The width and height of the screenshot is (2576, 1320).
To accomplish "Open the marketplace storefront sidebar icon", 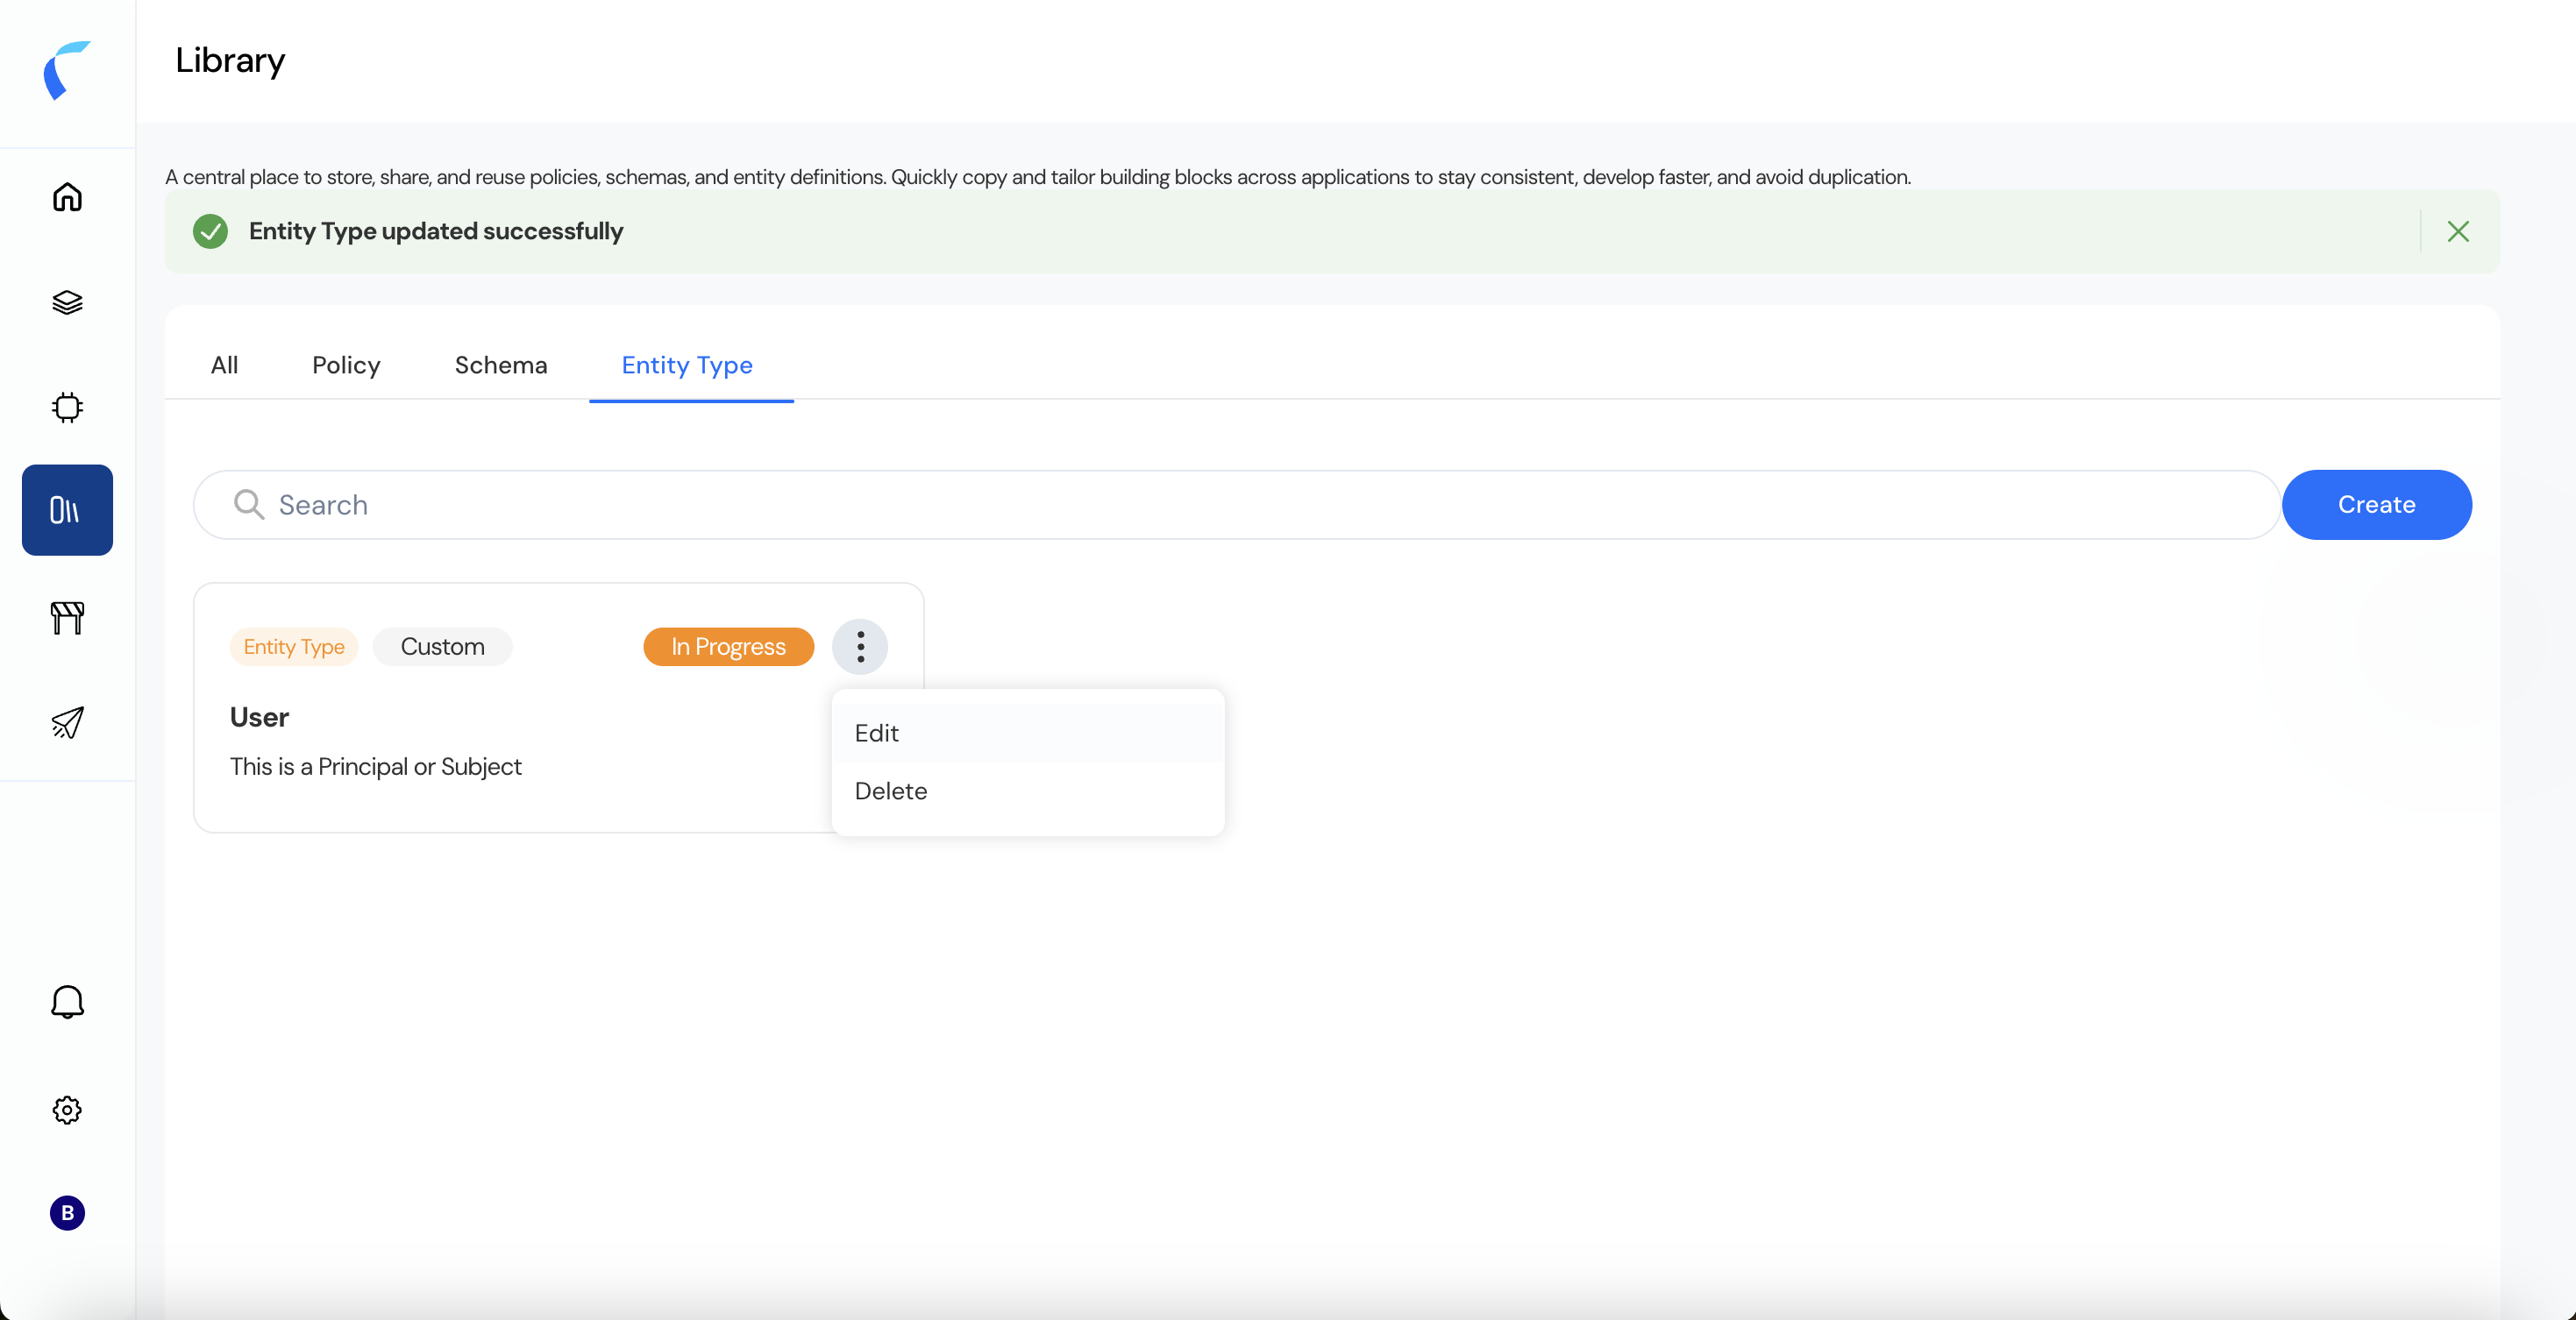I will [x=67, y=617].
